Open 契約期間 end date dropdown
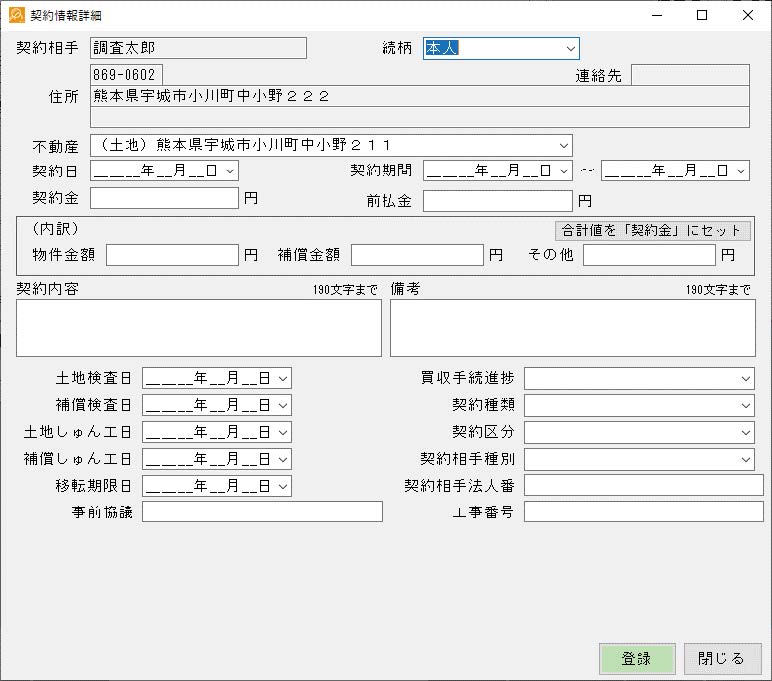 741,171
